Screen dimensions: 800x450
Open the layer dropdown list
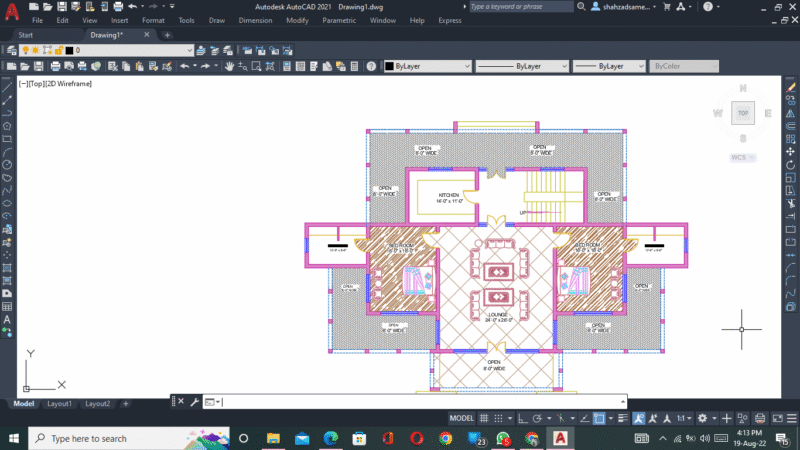coord(189,50)
